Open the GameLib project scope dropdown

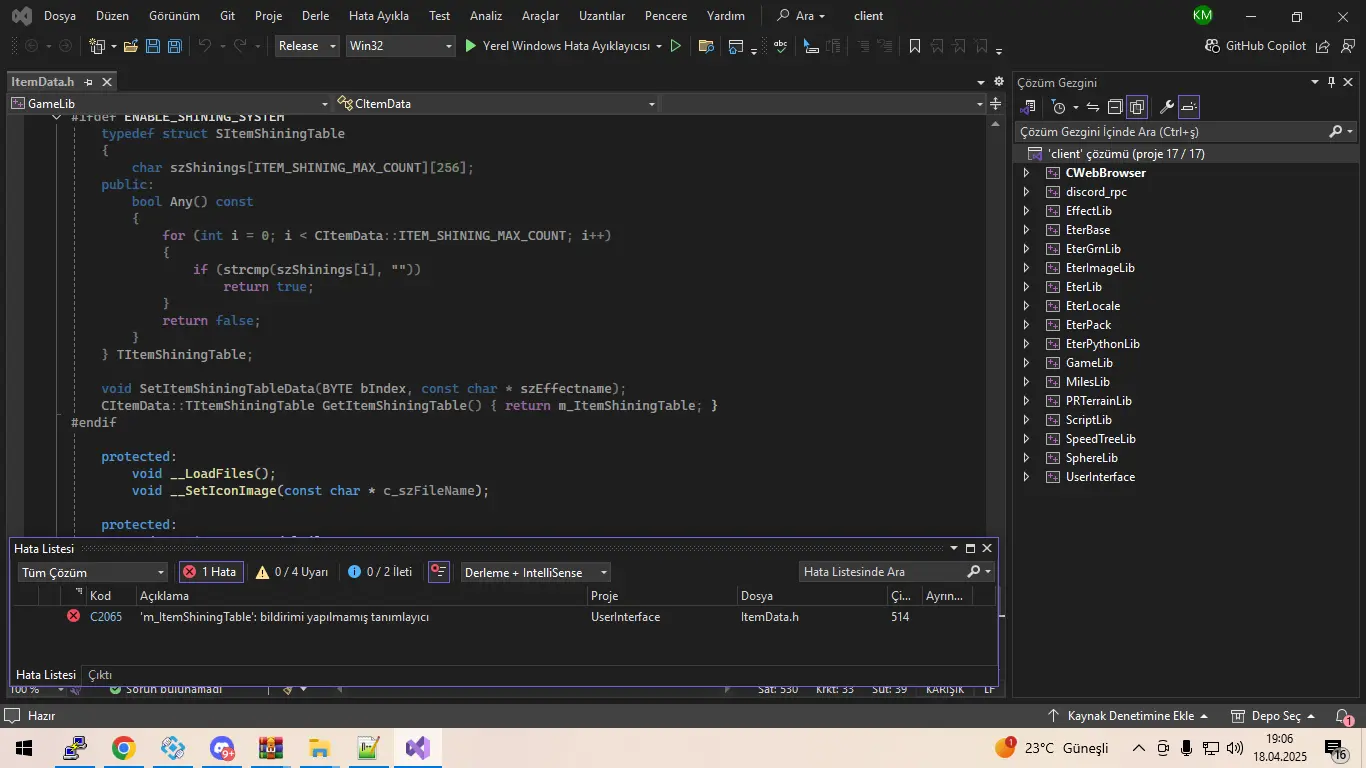coord(170,104)
